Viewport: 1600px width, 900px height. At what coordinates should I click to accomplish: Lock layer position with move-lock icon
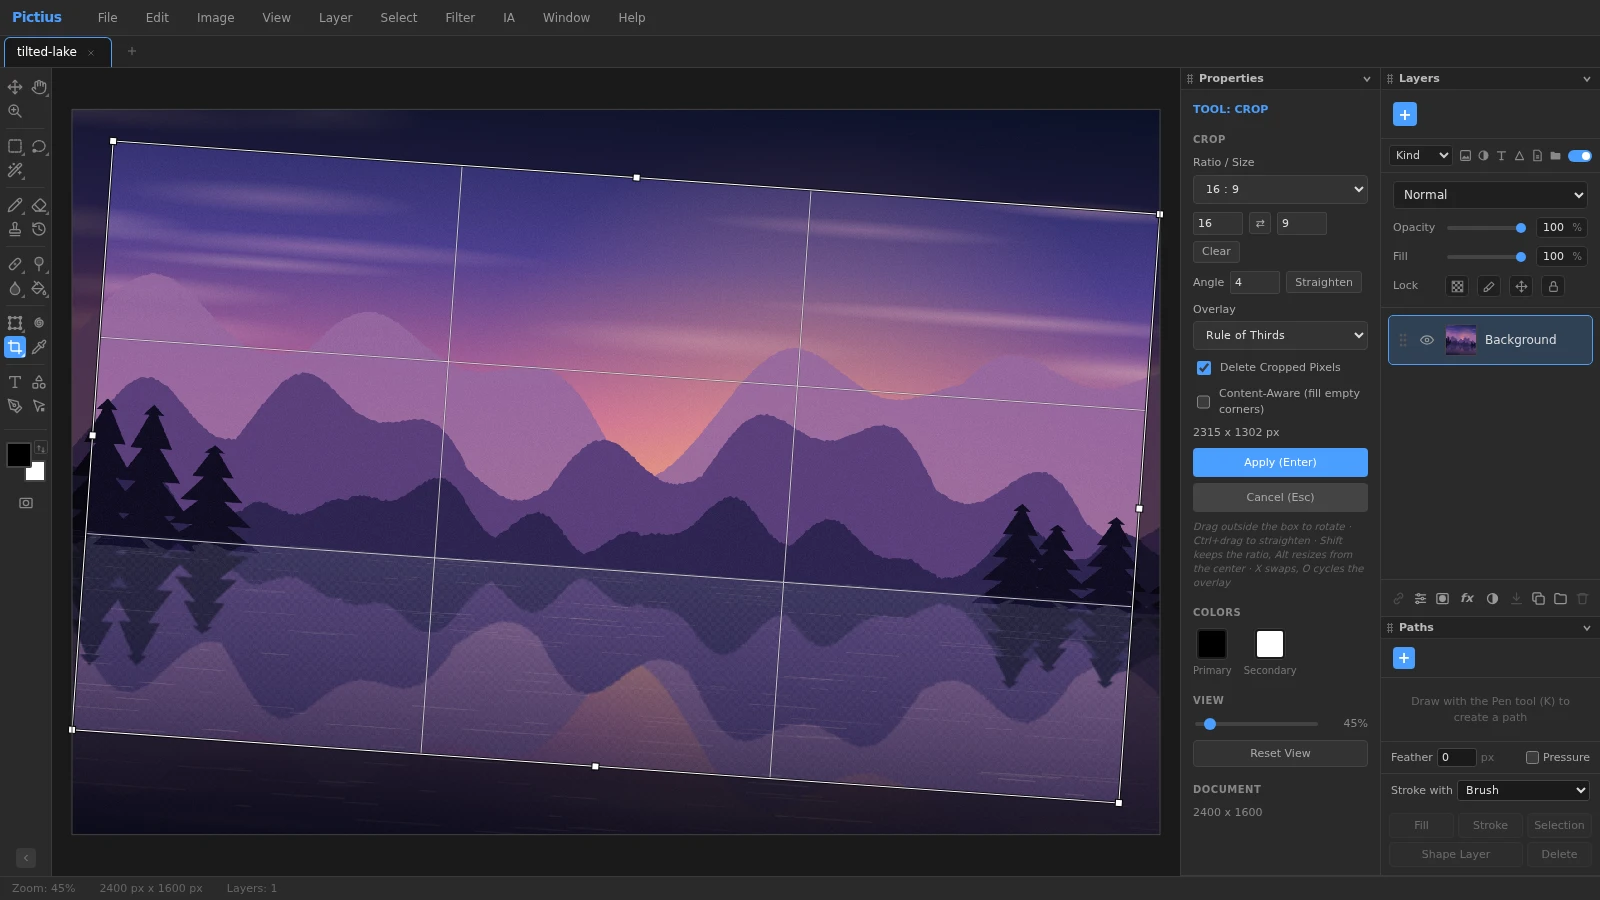[x=1521, y=286]
